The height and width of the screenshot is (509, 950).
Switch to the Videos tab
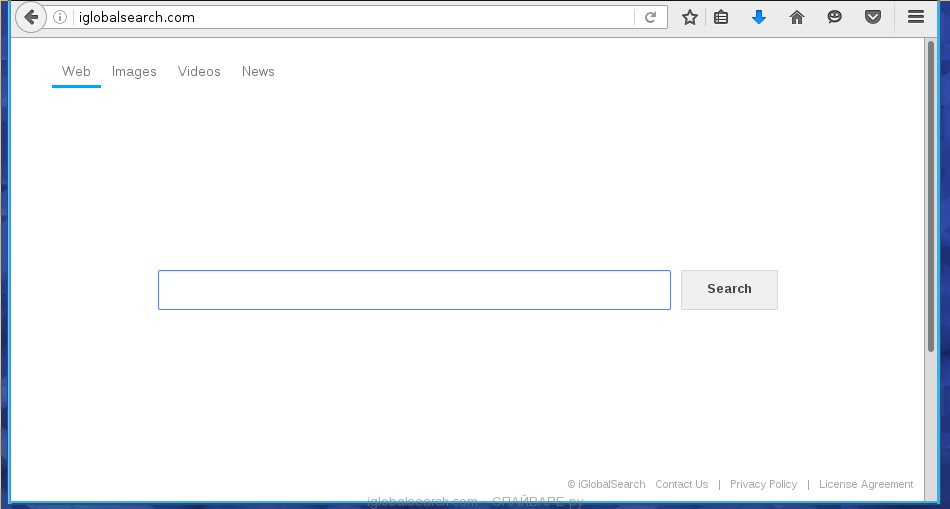point(199,72)
